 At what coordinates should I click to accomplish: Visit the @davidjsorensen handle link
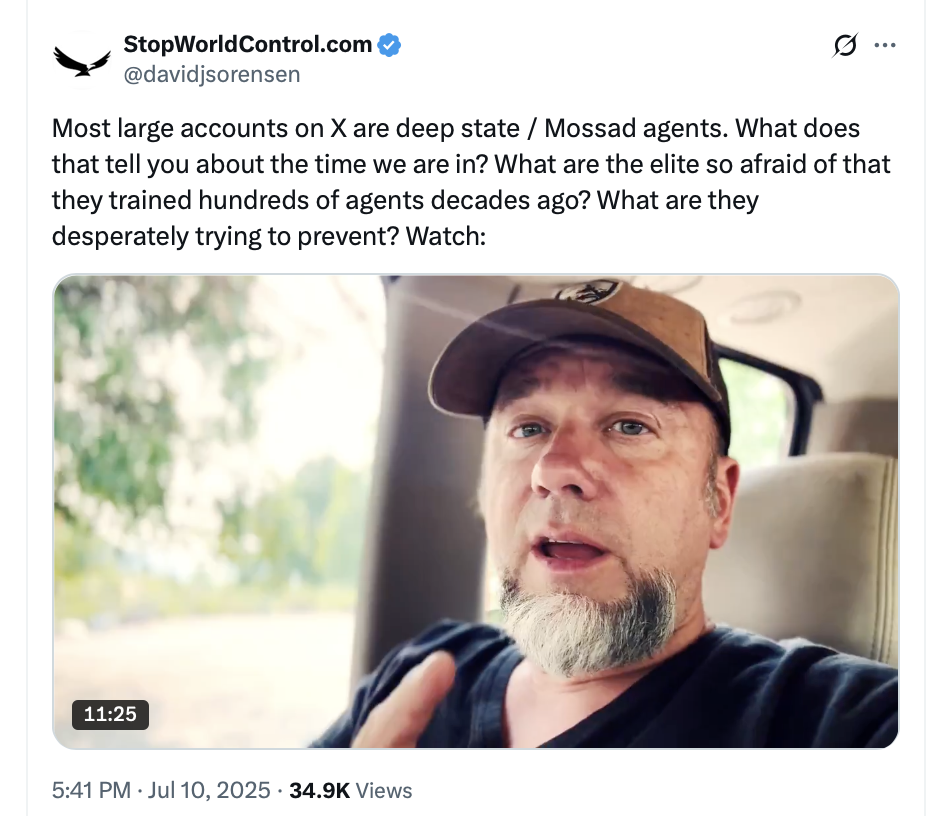211,74
